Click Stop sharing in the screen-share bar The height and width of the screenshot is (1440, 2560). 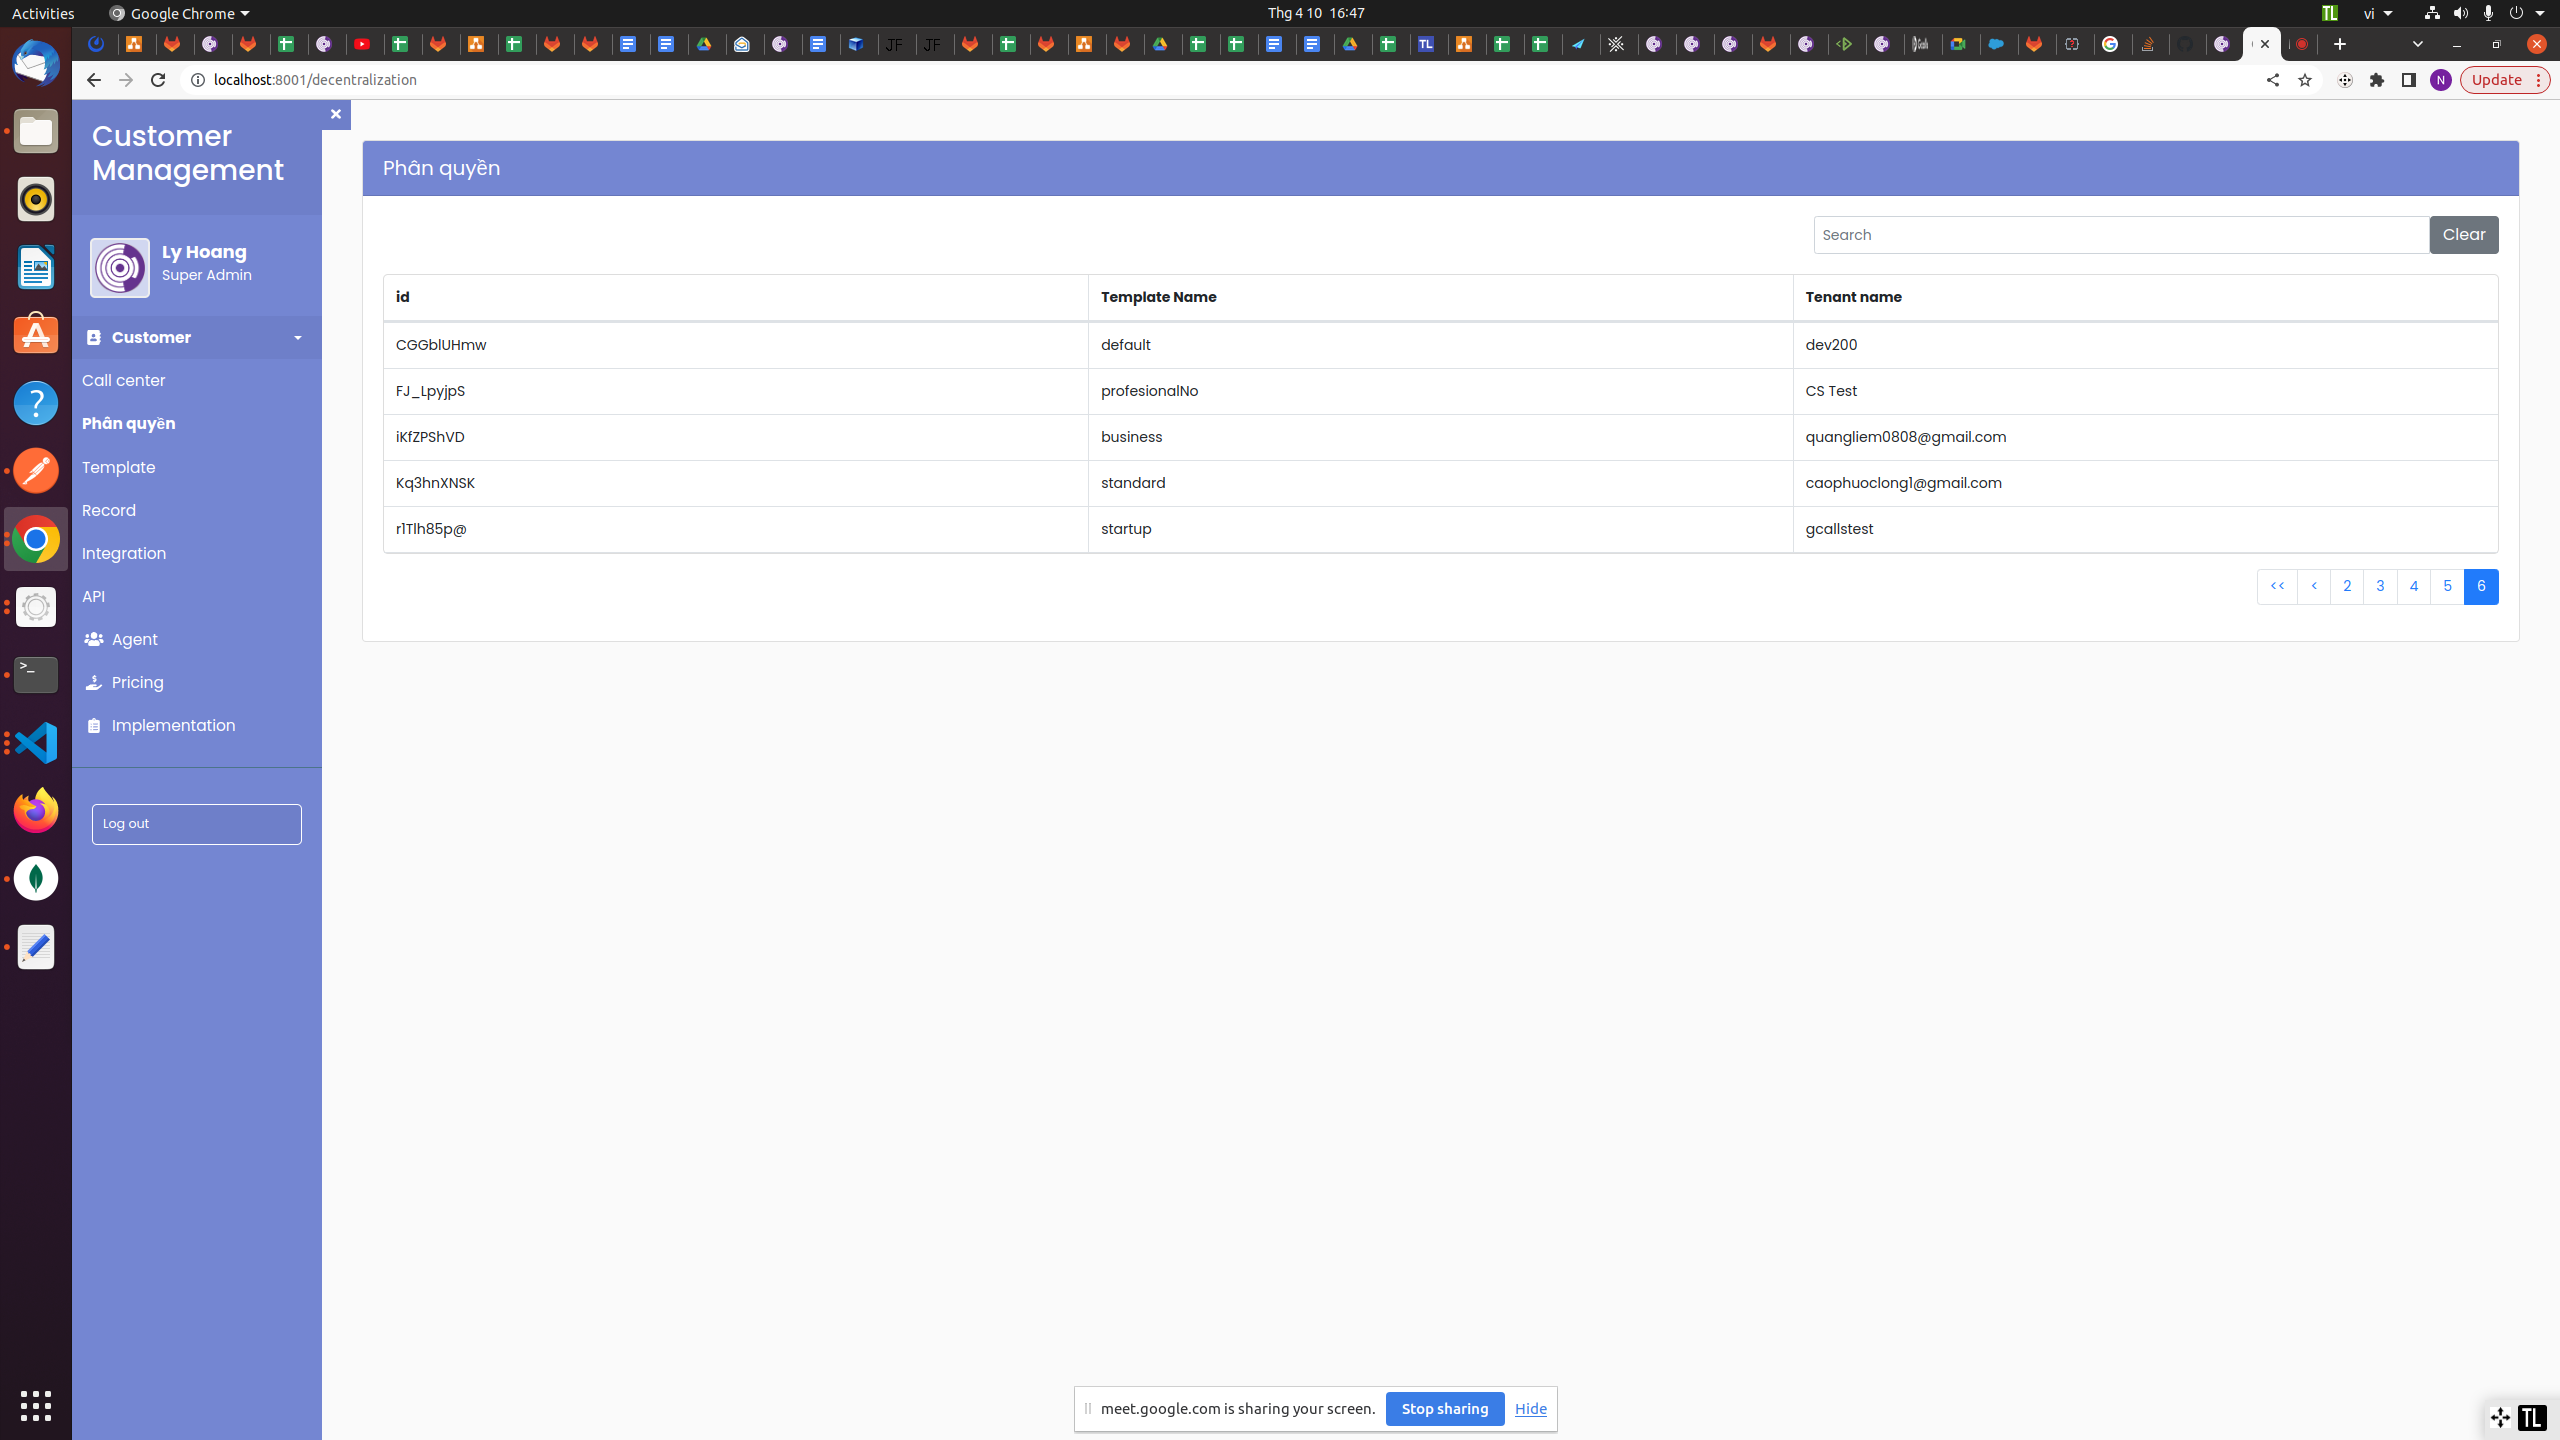[x=1444, y=1409]
